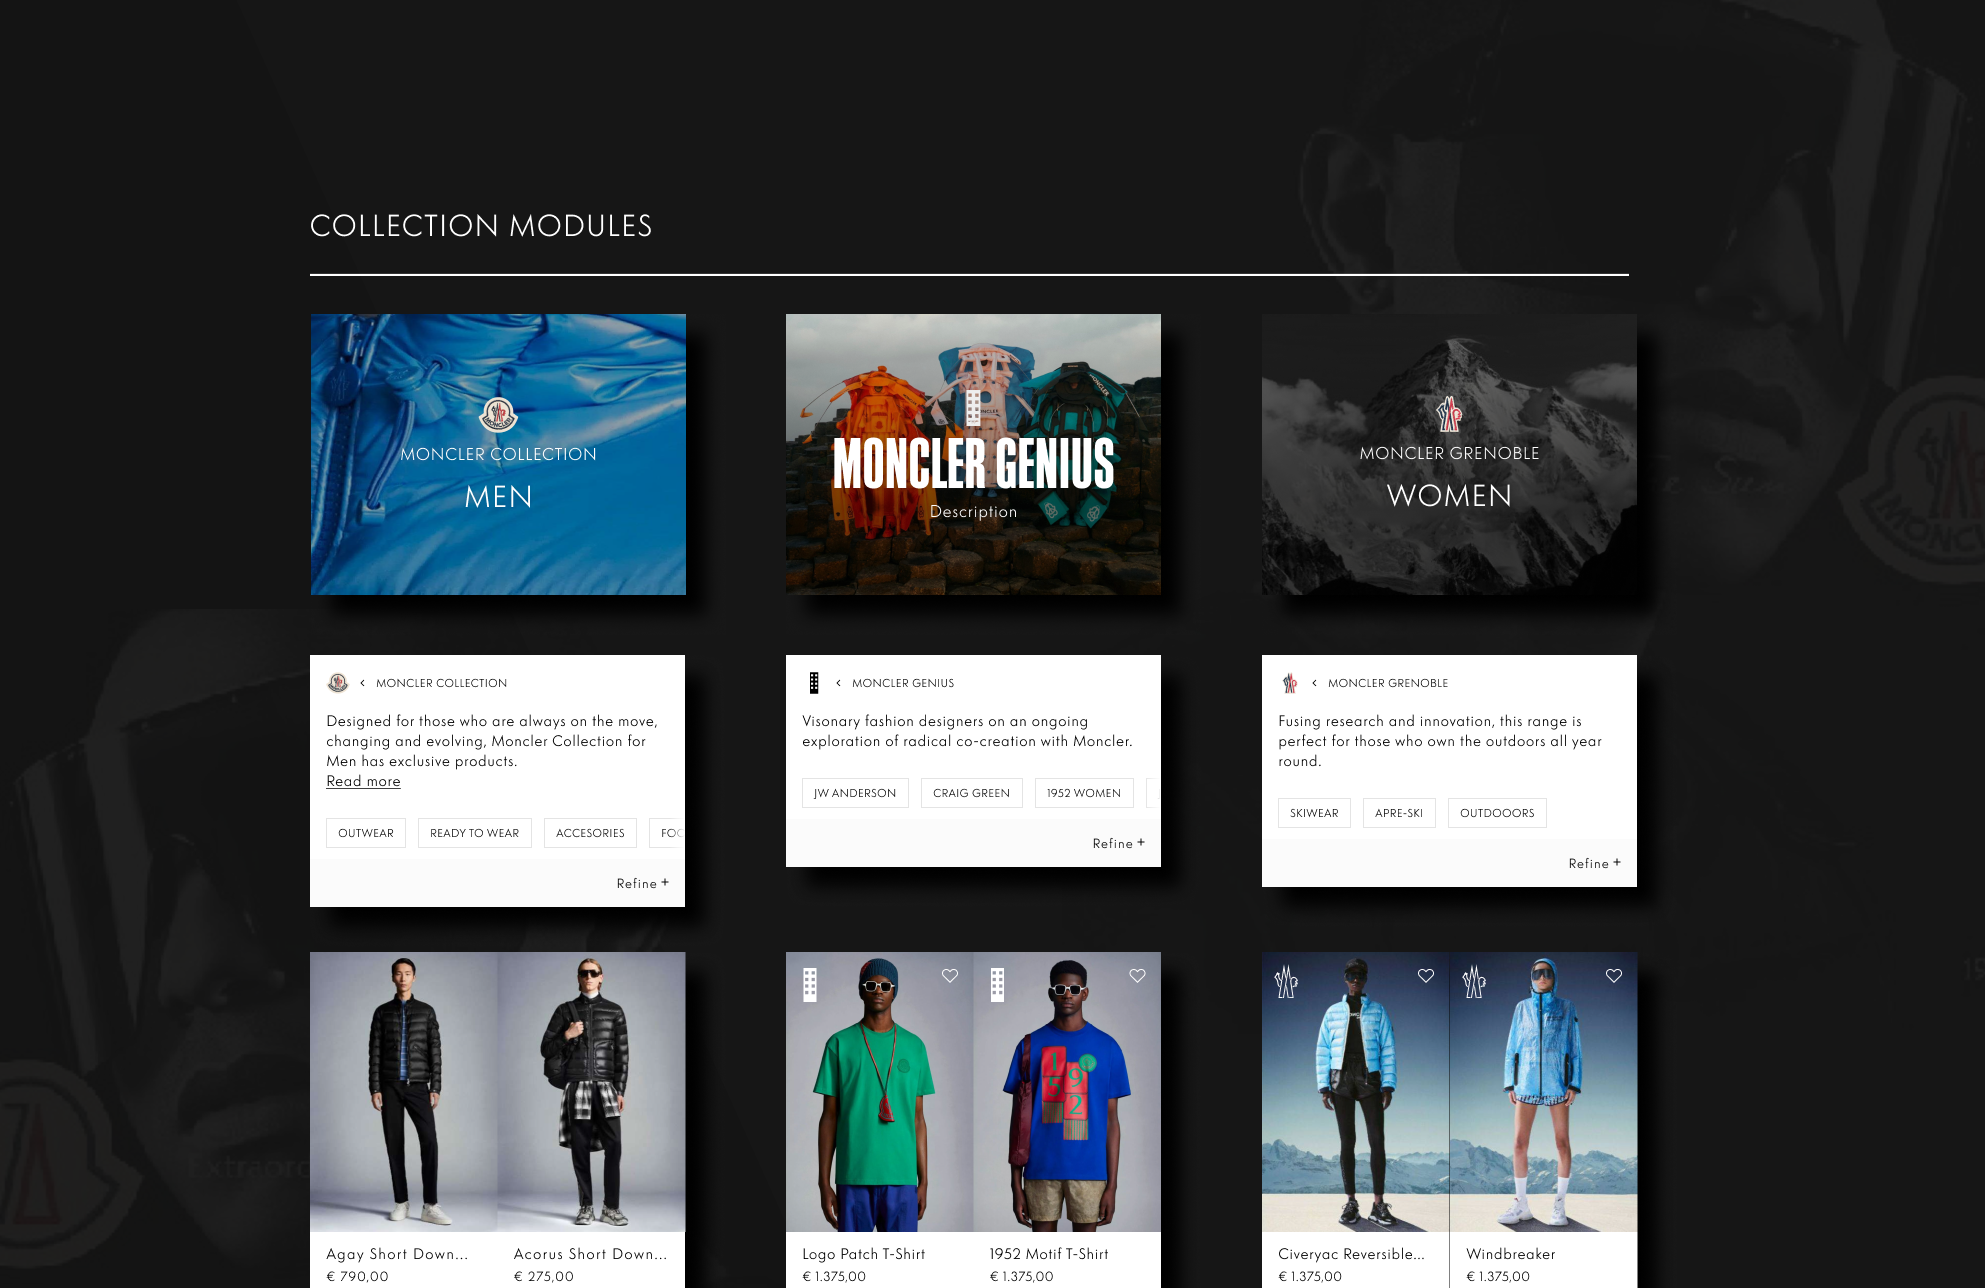Open the Read more link
This screenshot has height=1288, width=1985.
(363, 781)
